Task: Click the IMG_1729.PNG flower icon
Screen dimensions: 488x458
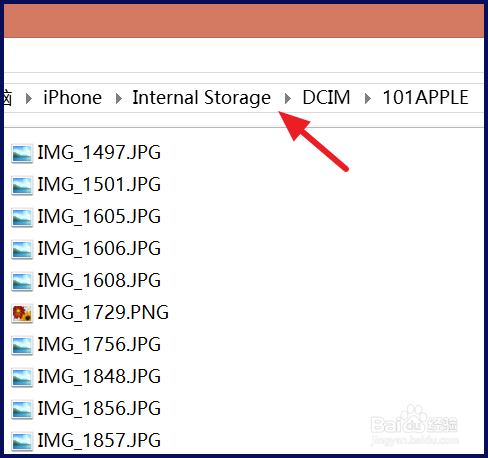Action: [22, 313]
